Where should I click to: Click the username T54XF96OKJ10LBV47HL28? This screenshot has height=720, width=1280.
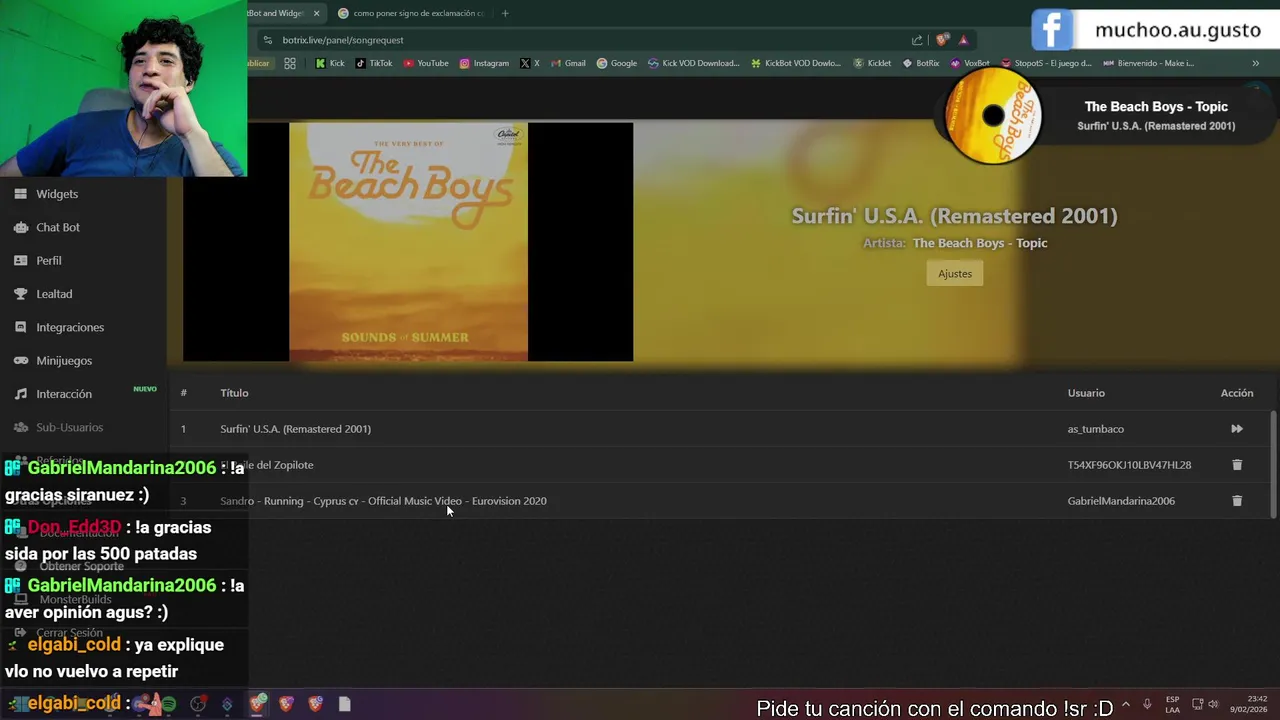(1129, 465)
